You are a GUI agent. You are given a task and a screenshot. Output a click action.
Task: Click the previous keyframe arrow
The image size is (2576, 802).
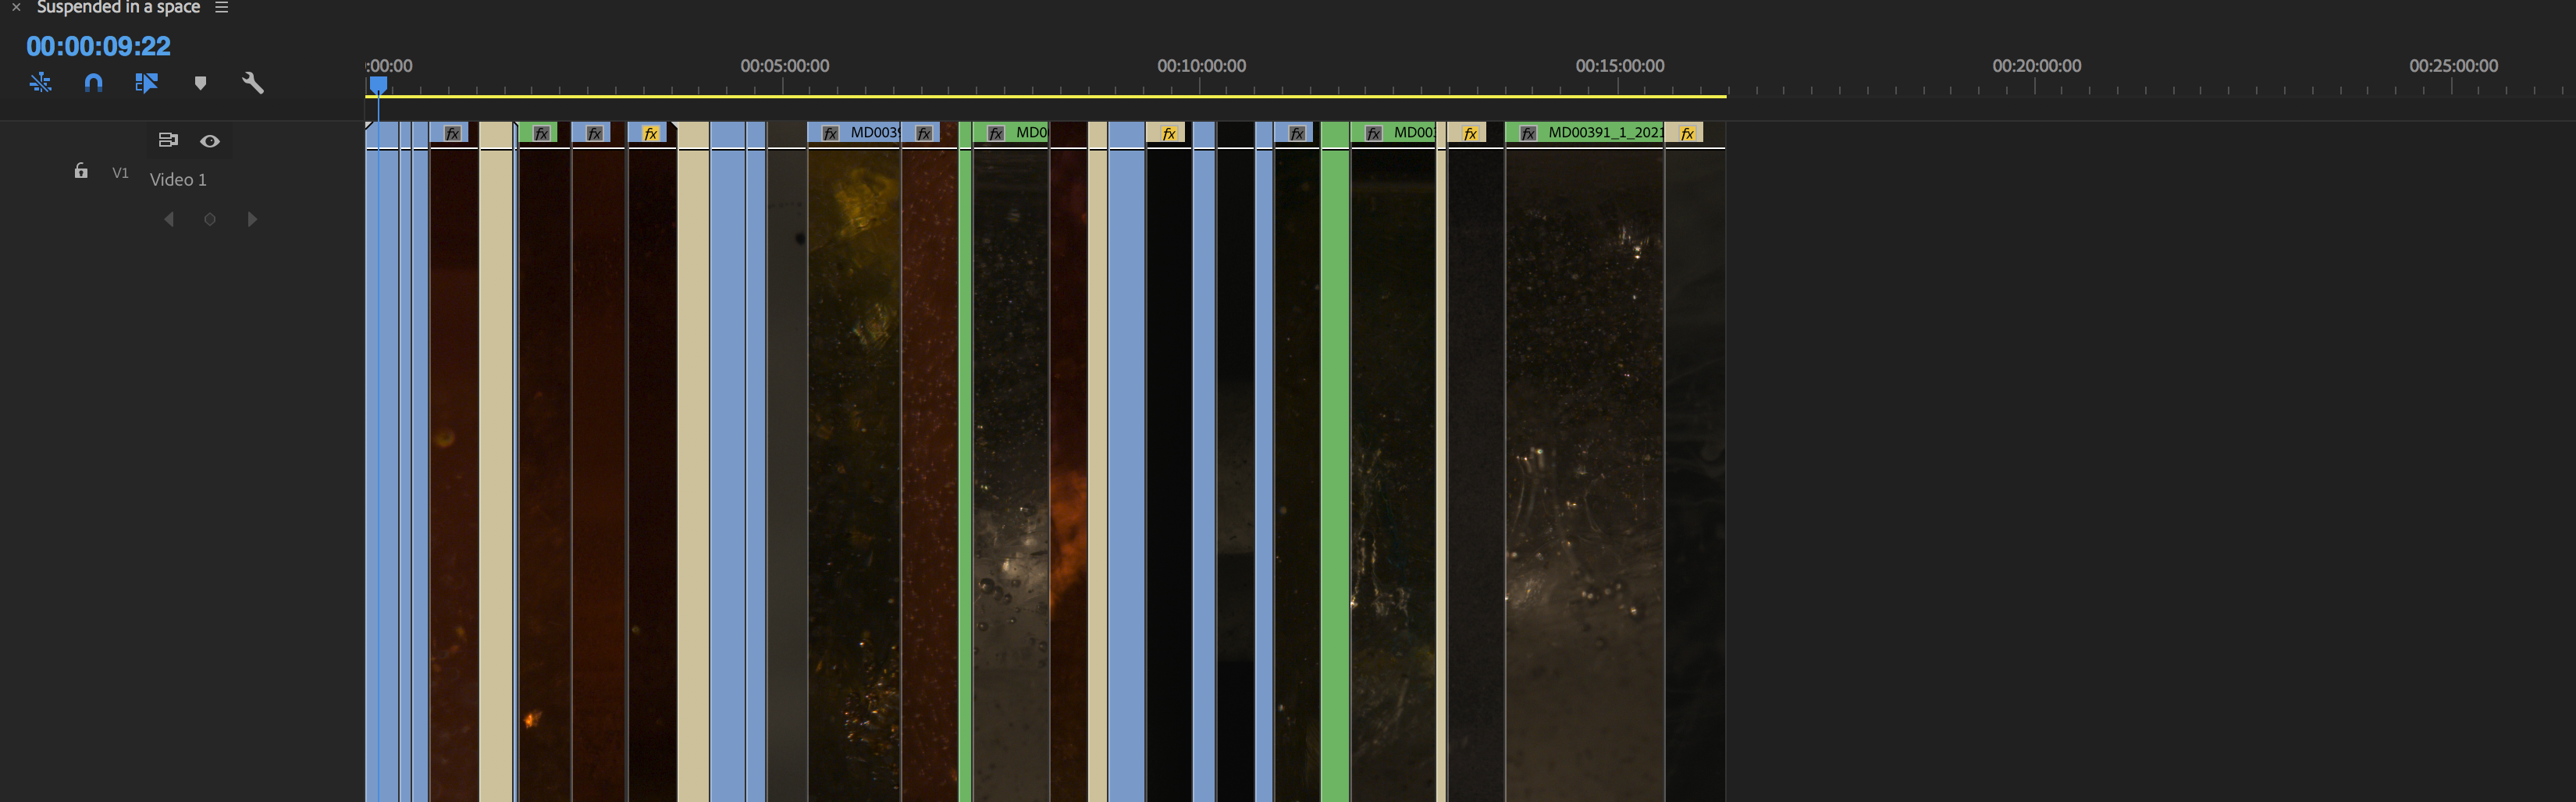169,219
